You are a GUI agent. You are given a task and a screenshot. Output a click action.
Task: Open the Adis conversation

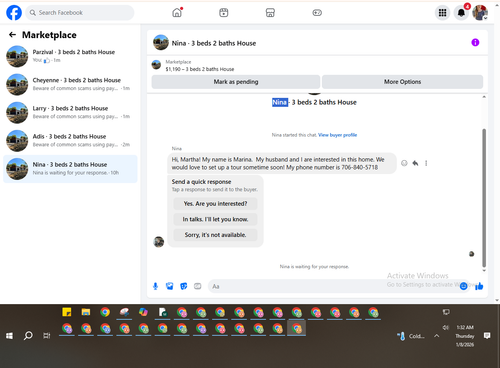[x=70, y=140]
